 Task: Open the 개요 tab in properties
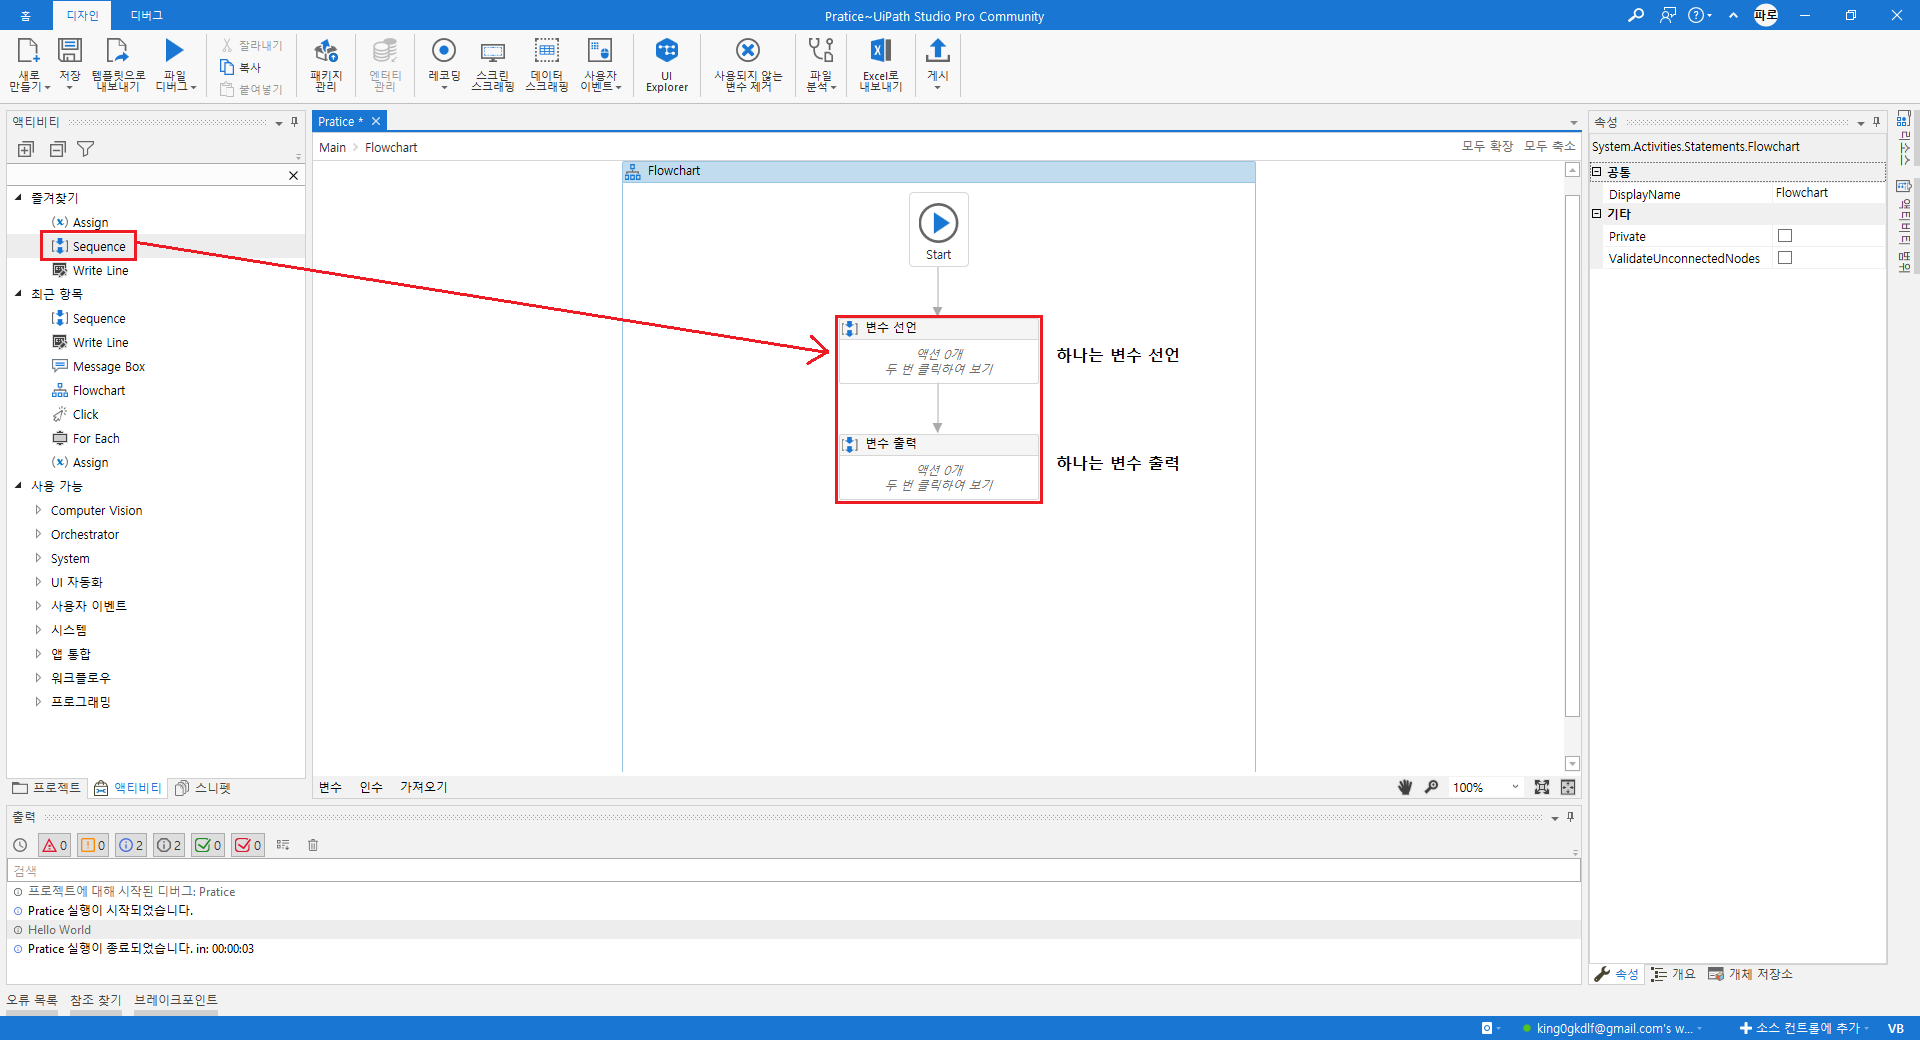tap(1673, 974)
